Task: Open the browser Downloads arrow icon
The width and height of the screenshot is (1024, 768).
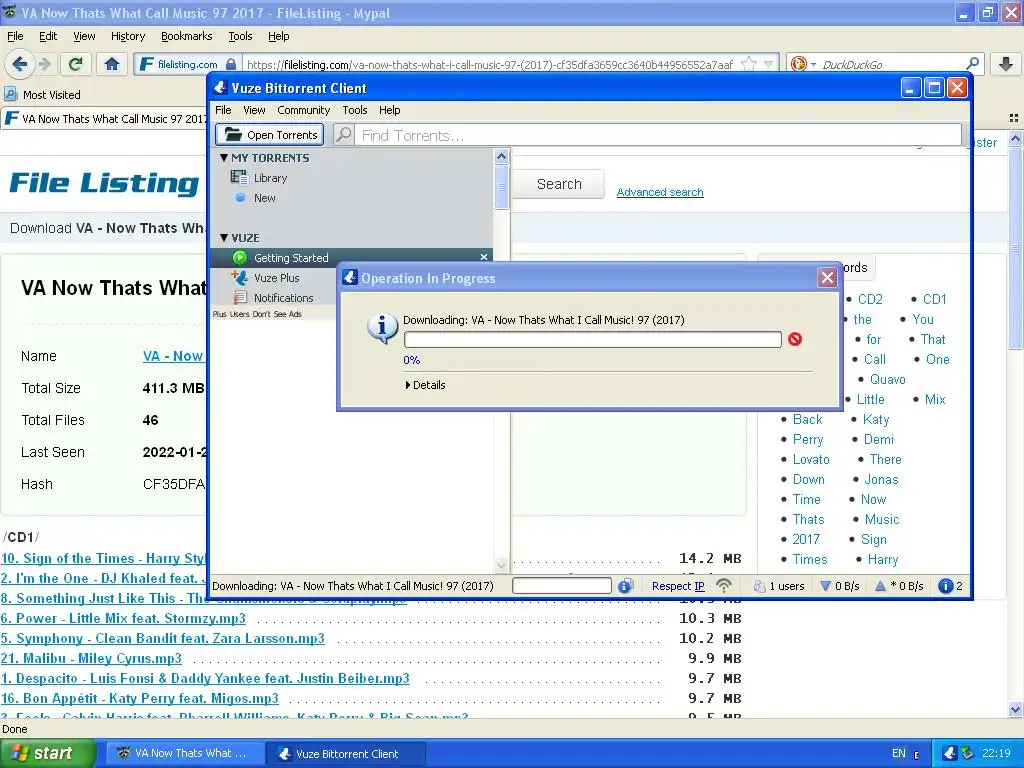Action: [x=1006, y=64]
